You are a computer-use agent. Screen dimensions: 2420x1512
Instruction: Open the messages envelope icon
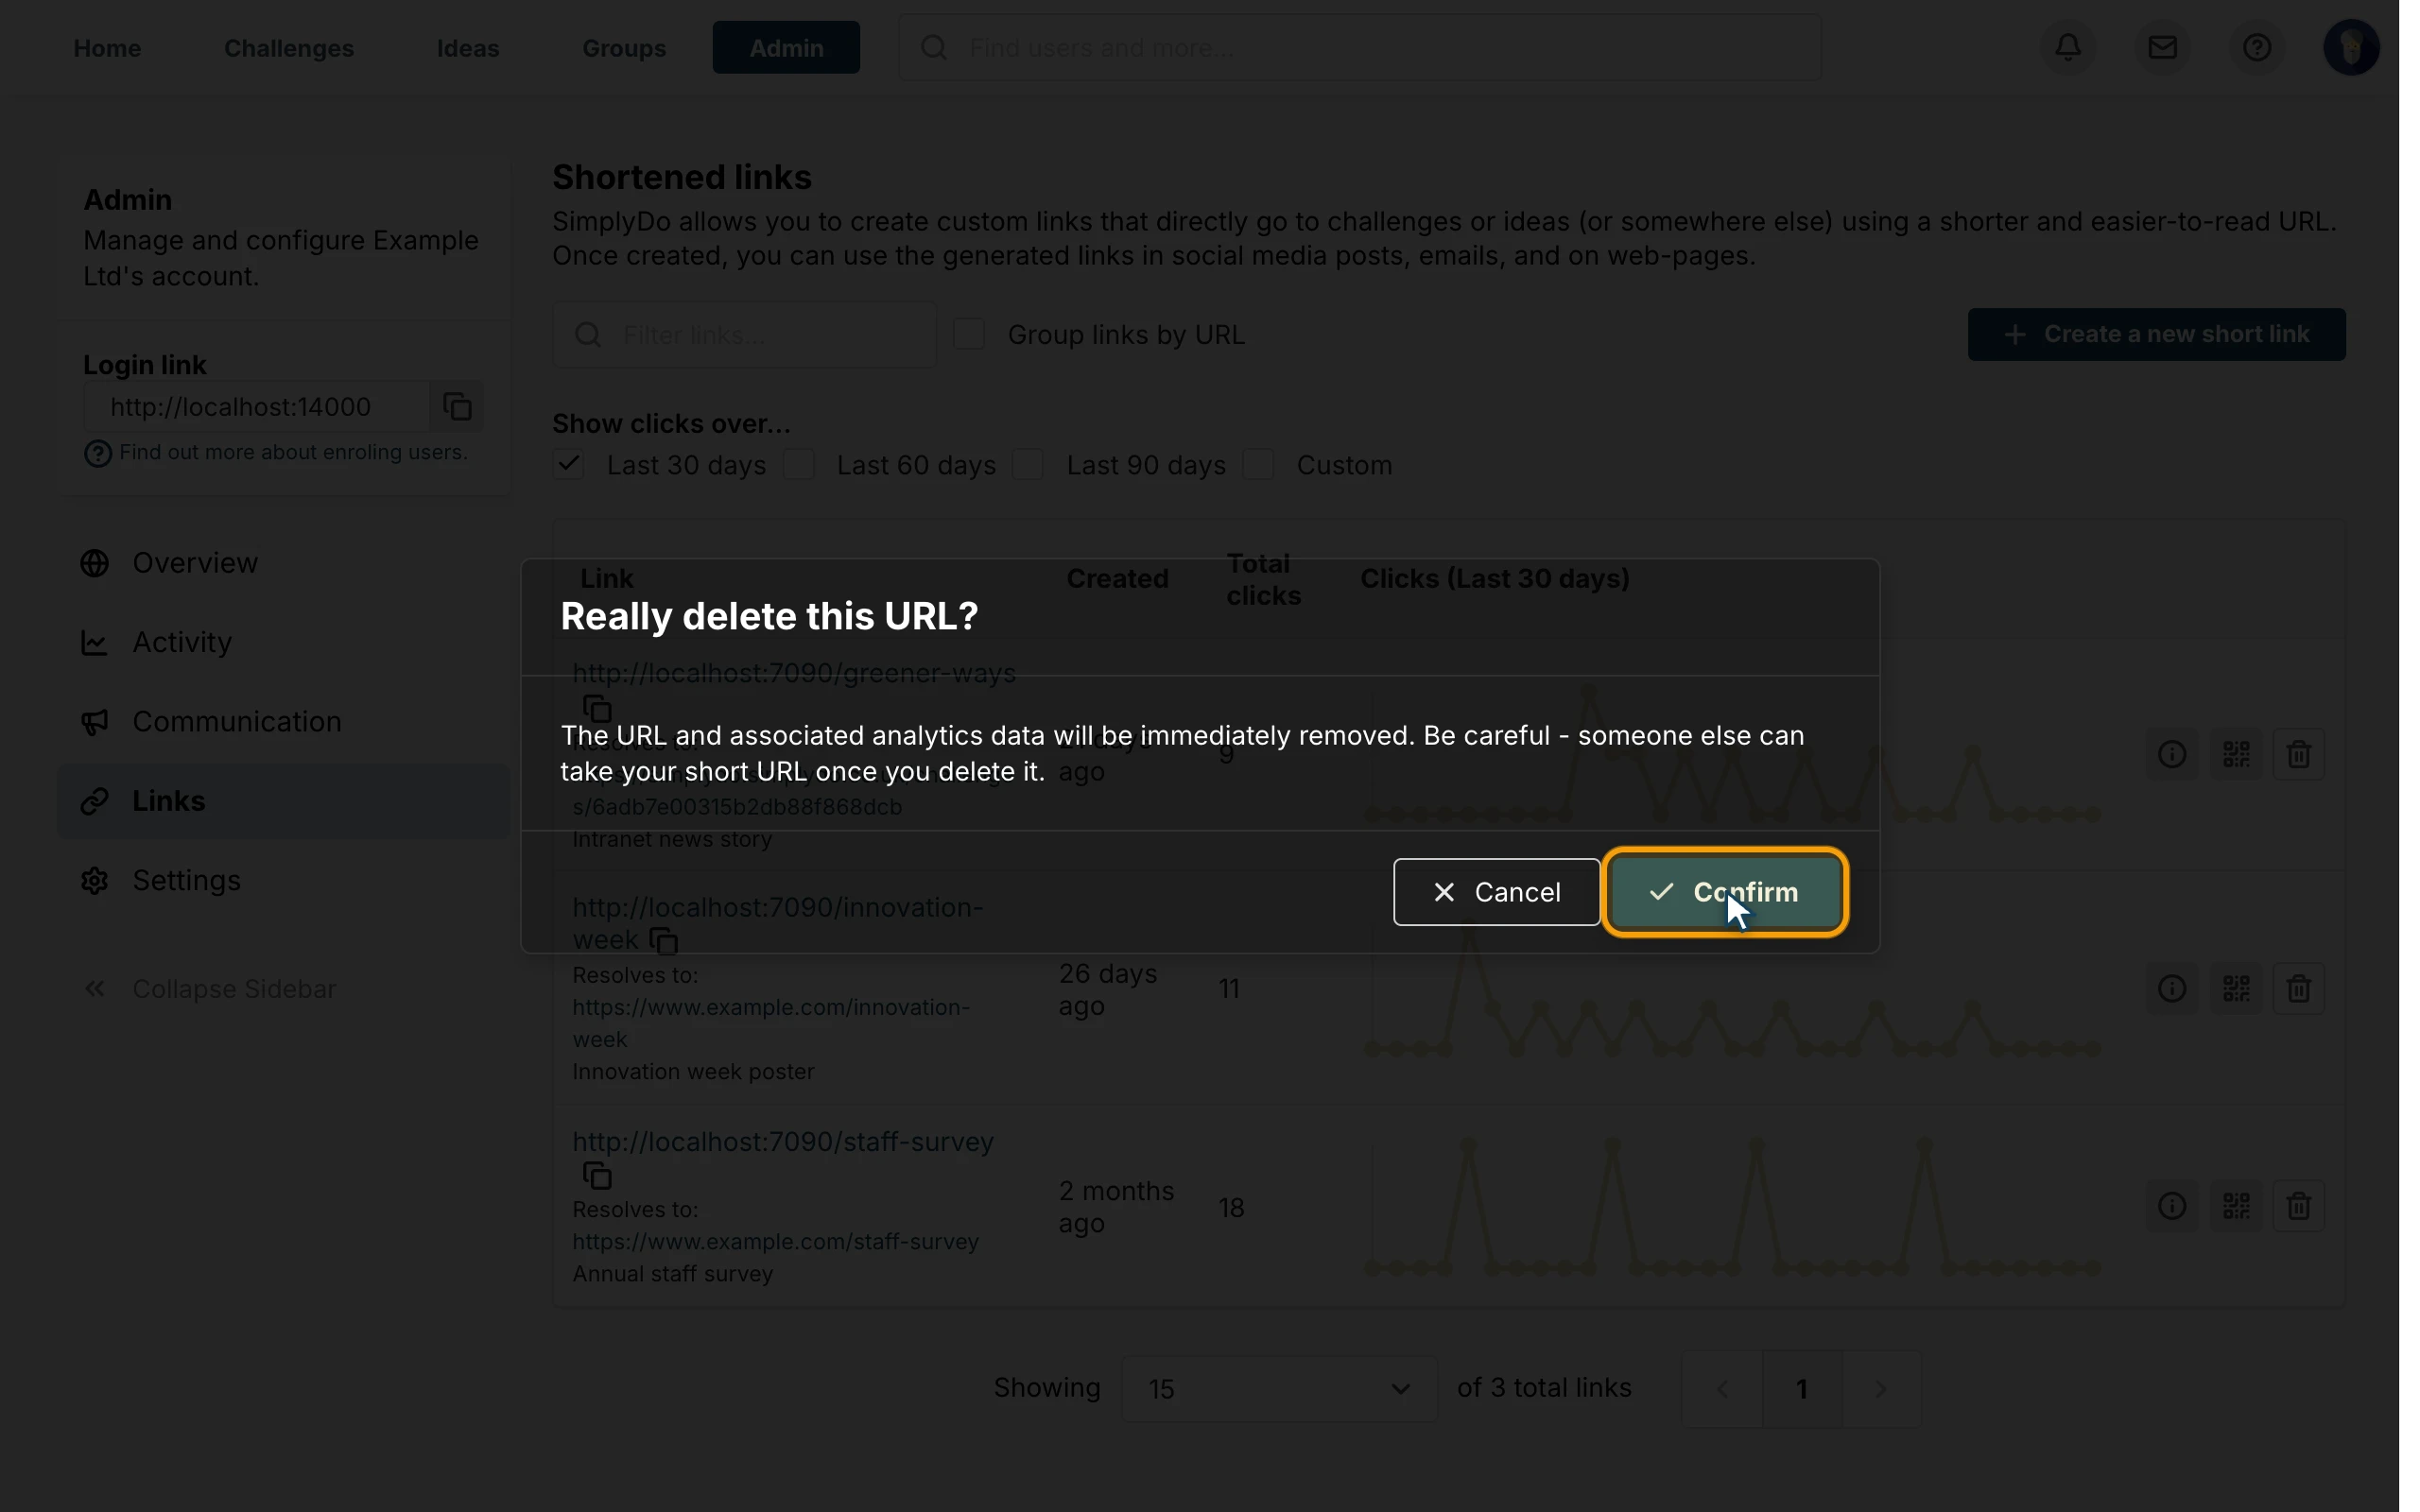2162,47
